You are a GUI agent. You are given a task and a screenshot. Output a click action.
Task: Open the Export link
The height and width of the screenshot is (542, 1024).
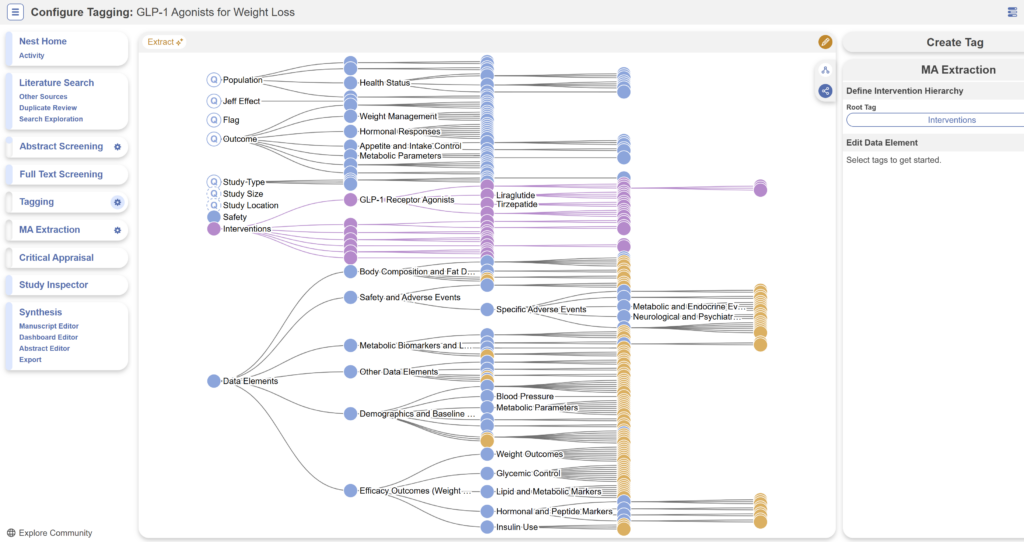(30, 359)
